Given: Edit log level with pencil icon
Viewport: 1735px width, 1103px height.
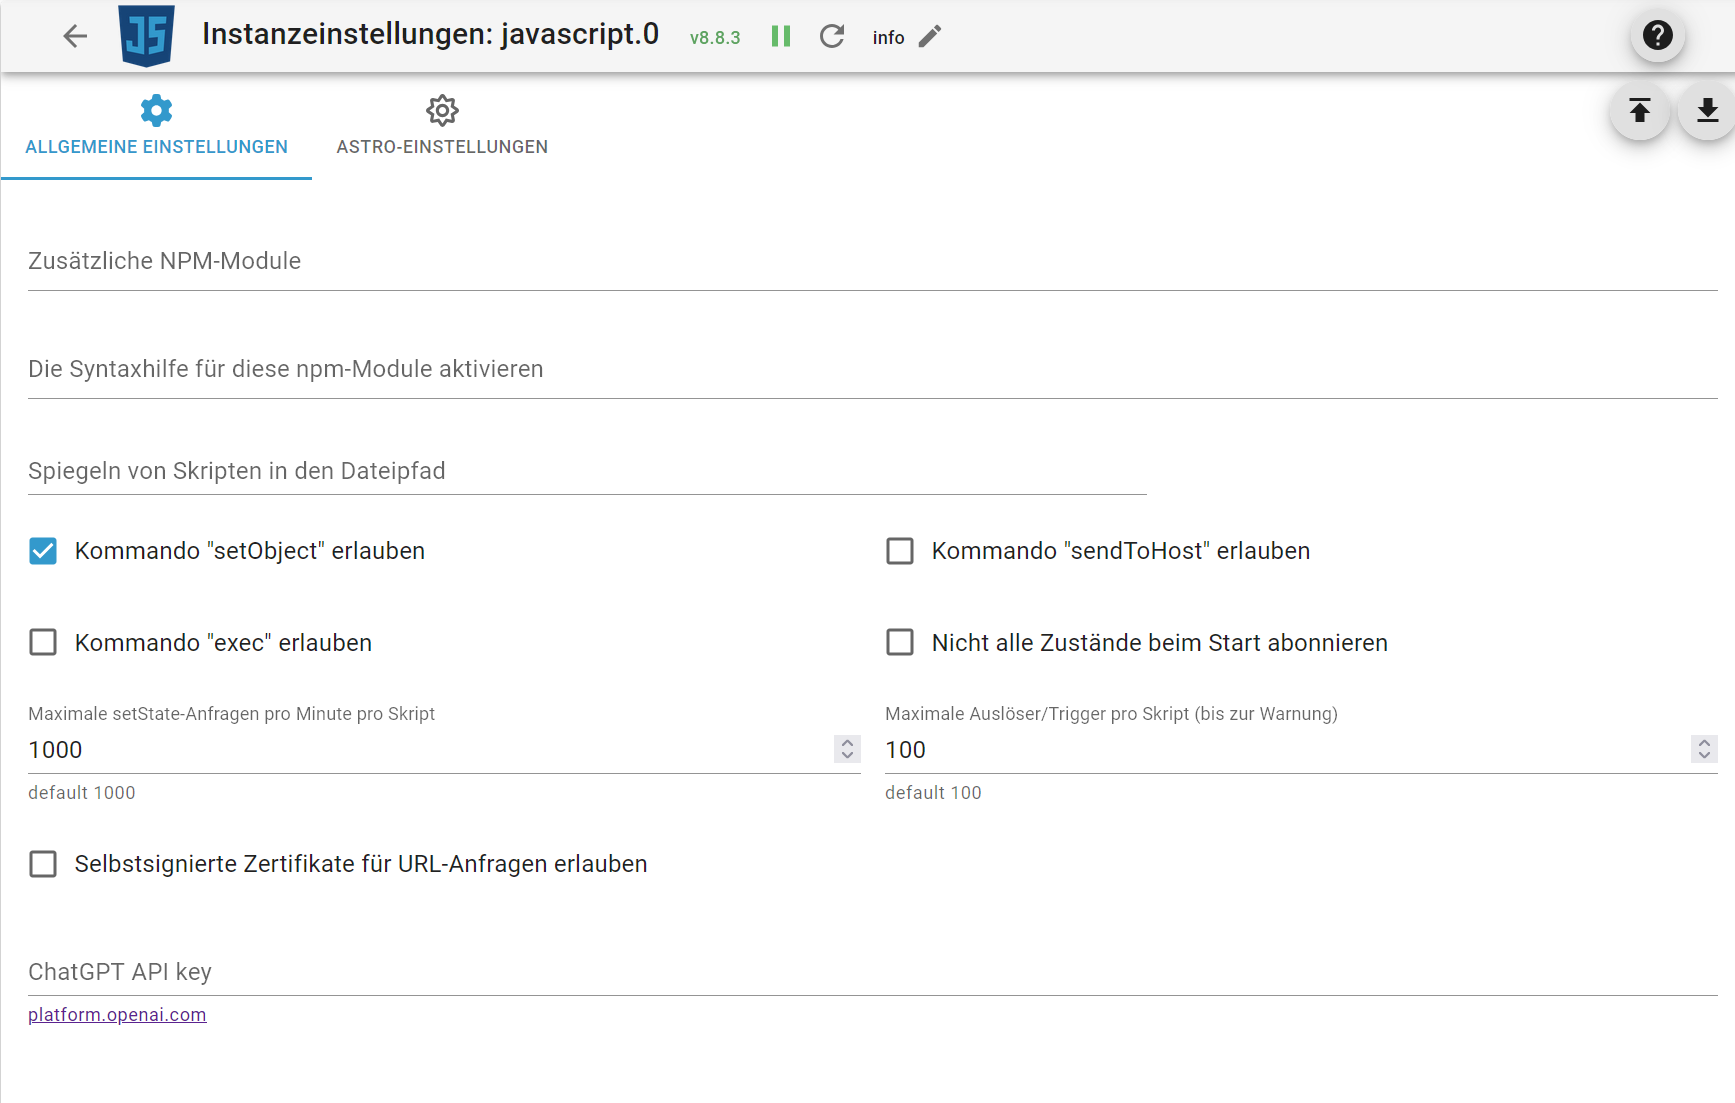Looking at the screenshot, I should pyautogui.click(x=930, y=37).
